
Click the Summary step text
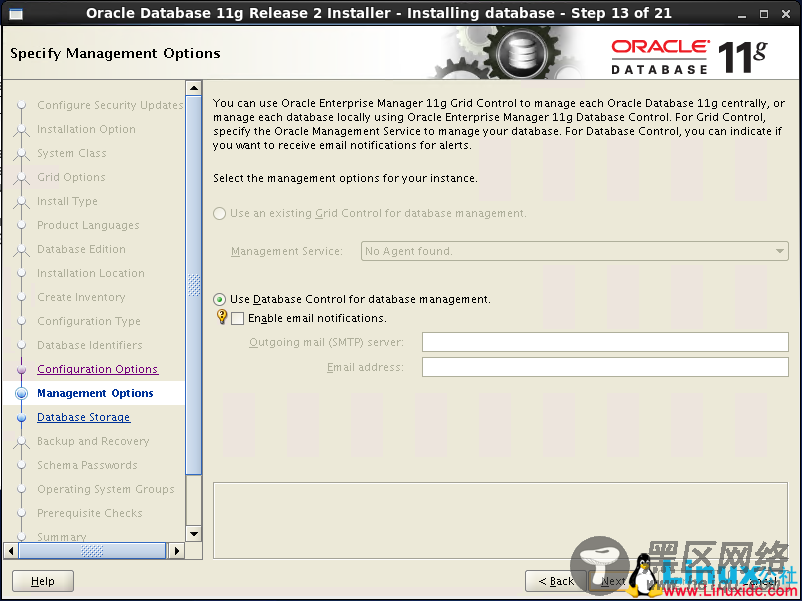point(61,537)
